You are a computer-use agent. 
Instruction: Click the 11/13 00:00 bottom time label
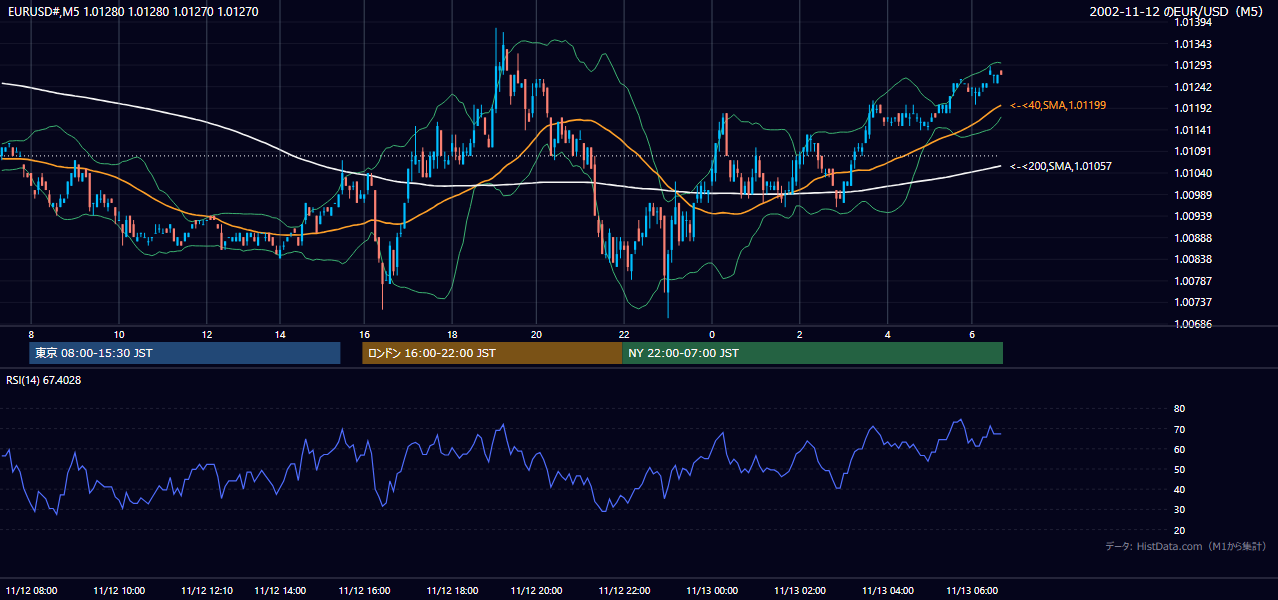tap(712, 590)
